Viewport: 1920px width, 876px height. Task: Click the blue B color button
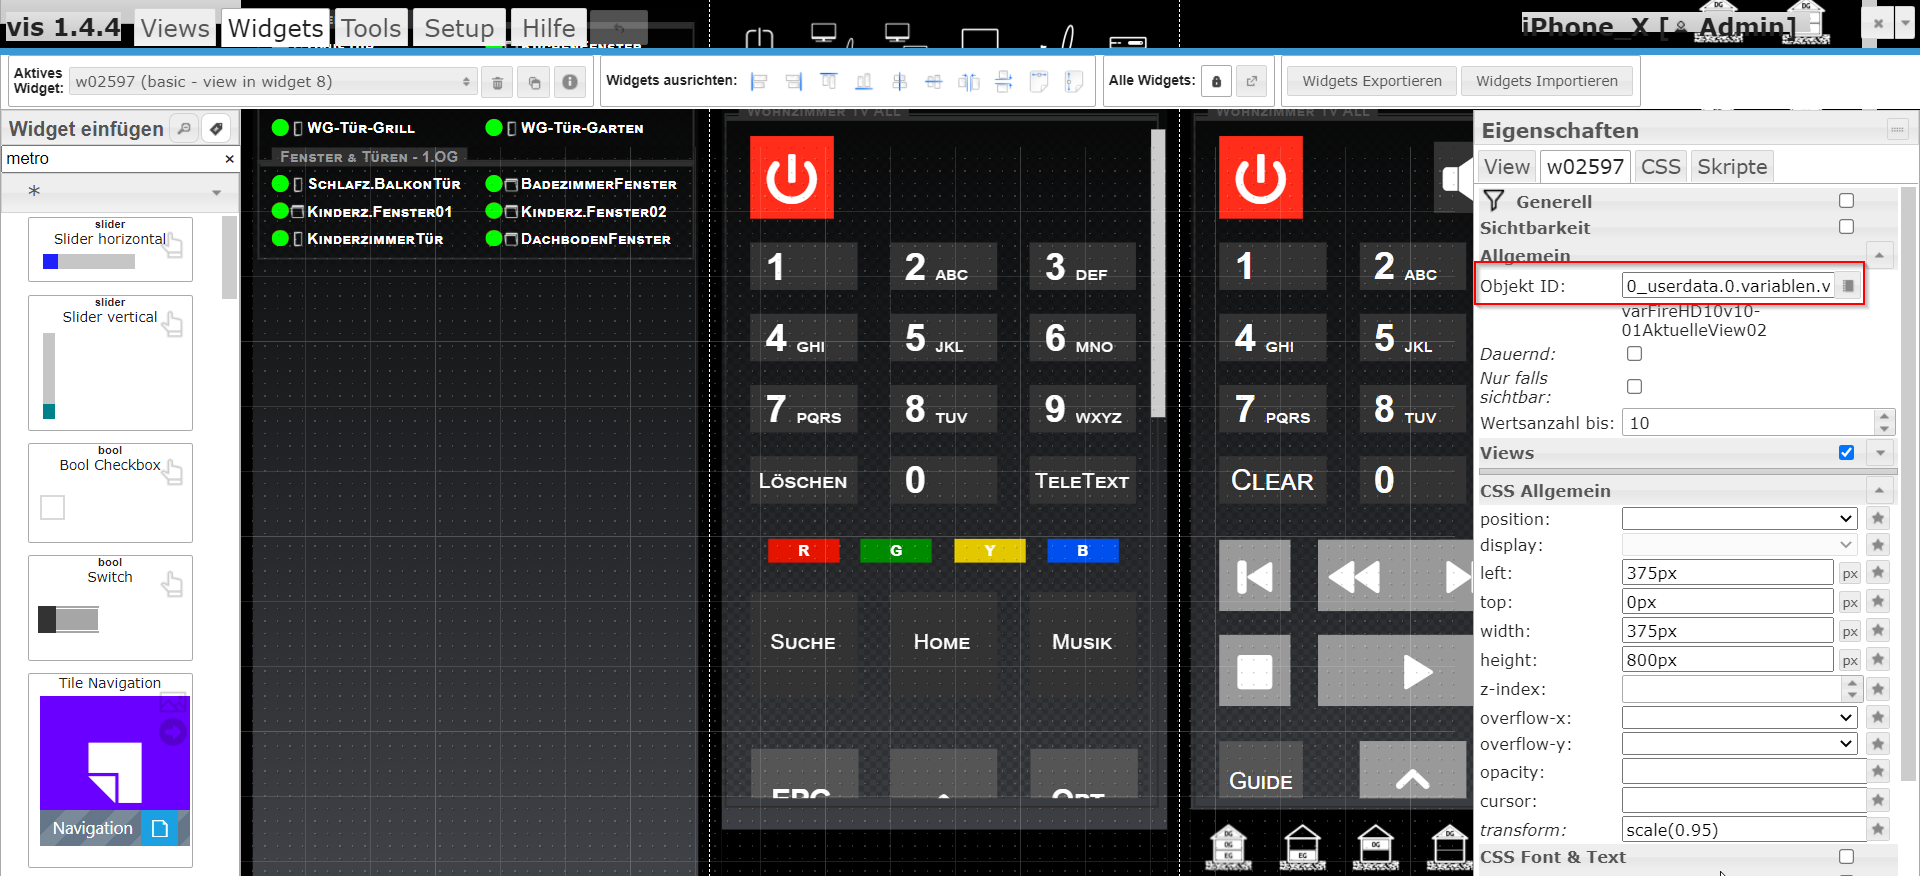point(1083,551)
